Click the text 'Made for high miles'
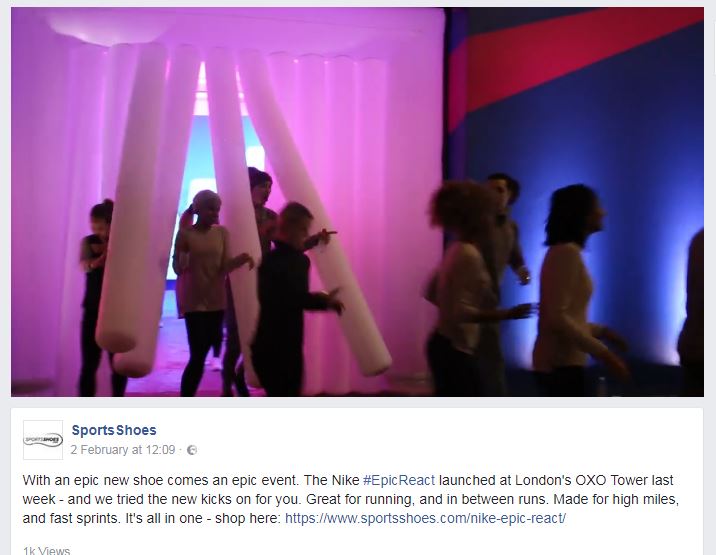The height and width of the screenshot is (555, 716). [616, 499]
